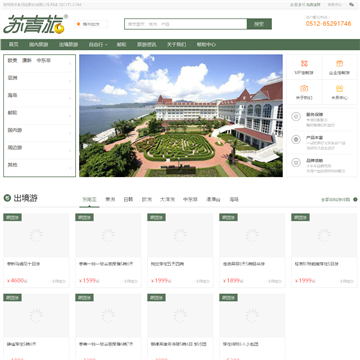Click the camera icon above 关于我们
Screen dimensions: 360x360
[x=304, y=88]
